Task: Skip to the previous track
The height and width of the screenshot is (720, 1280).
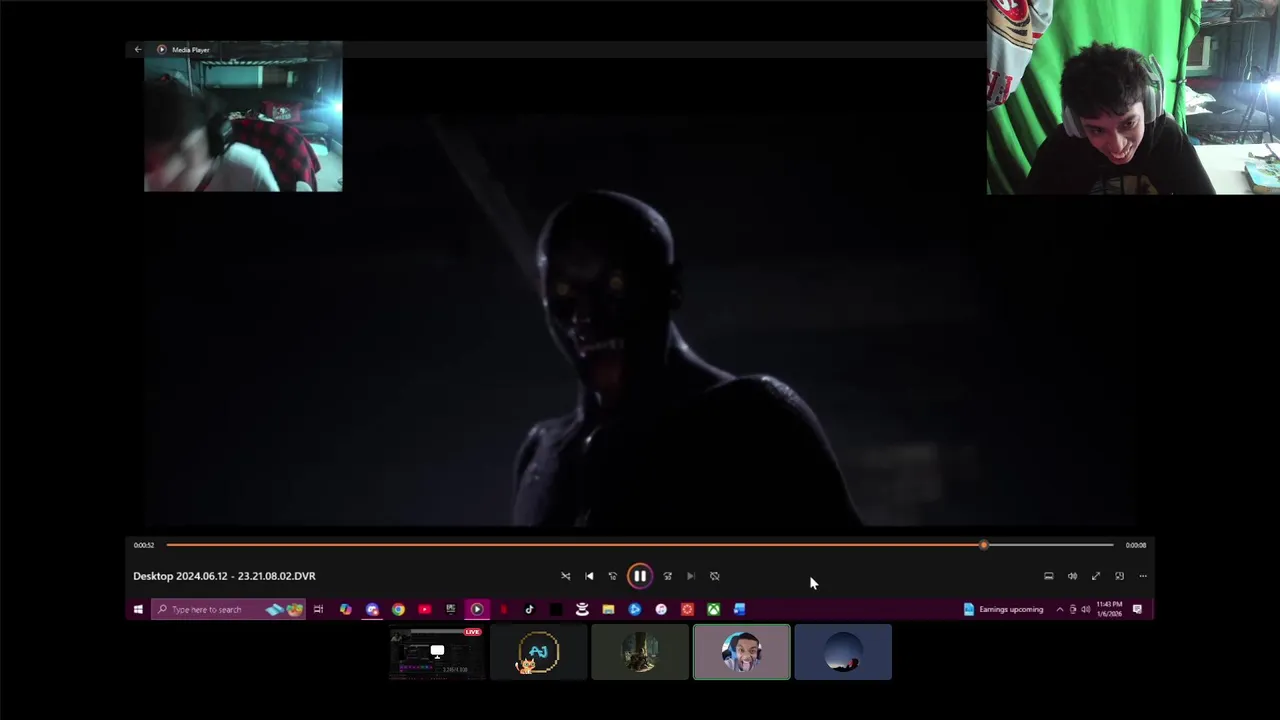Action: pyautogui.click(x=589, y=576)
